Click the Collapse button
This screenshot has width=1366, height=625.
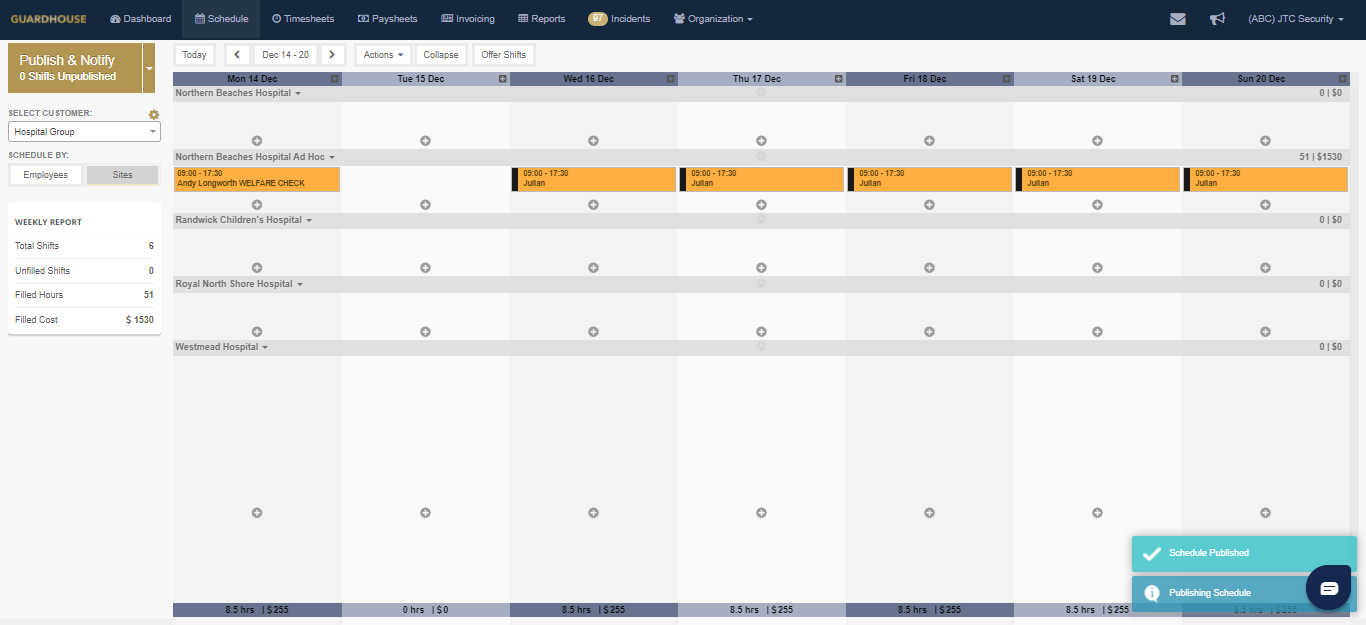tap(441, 55)
